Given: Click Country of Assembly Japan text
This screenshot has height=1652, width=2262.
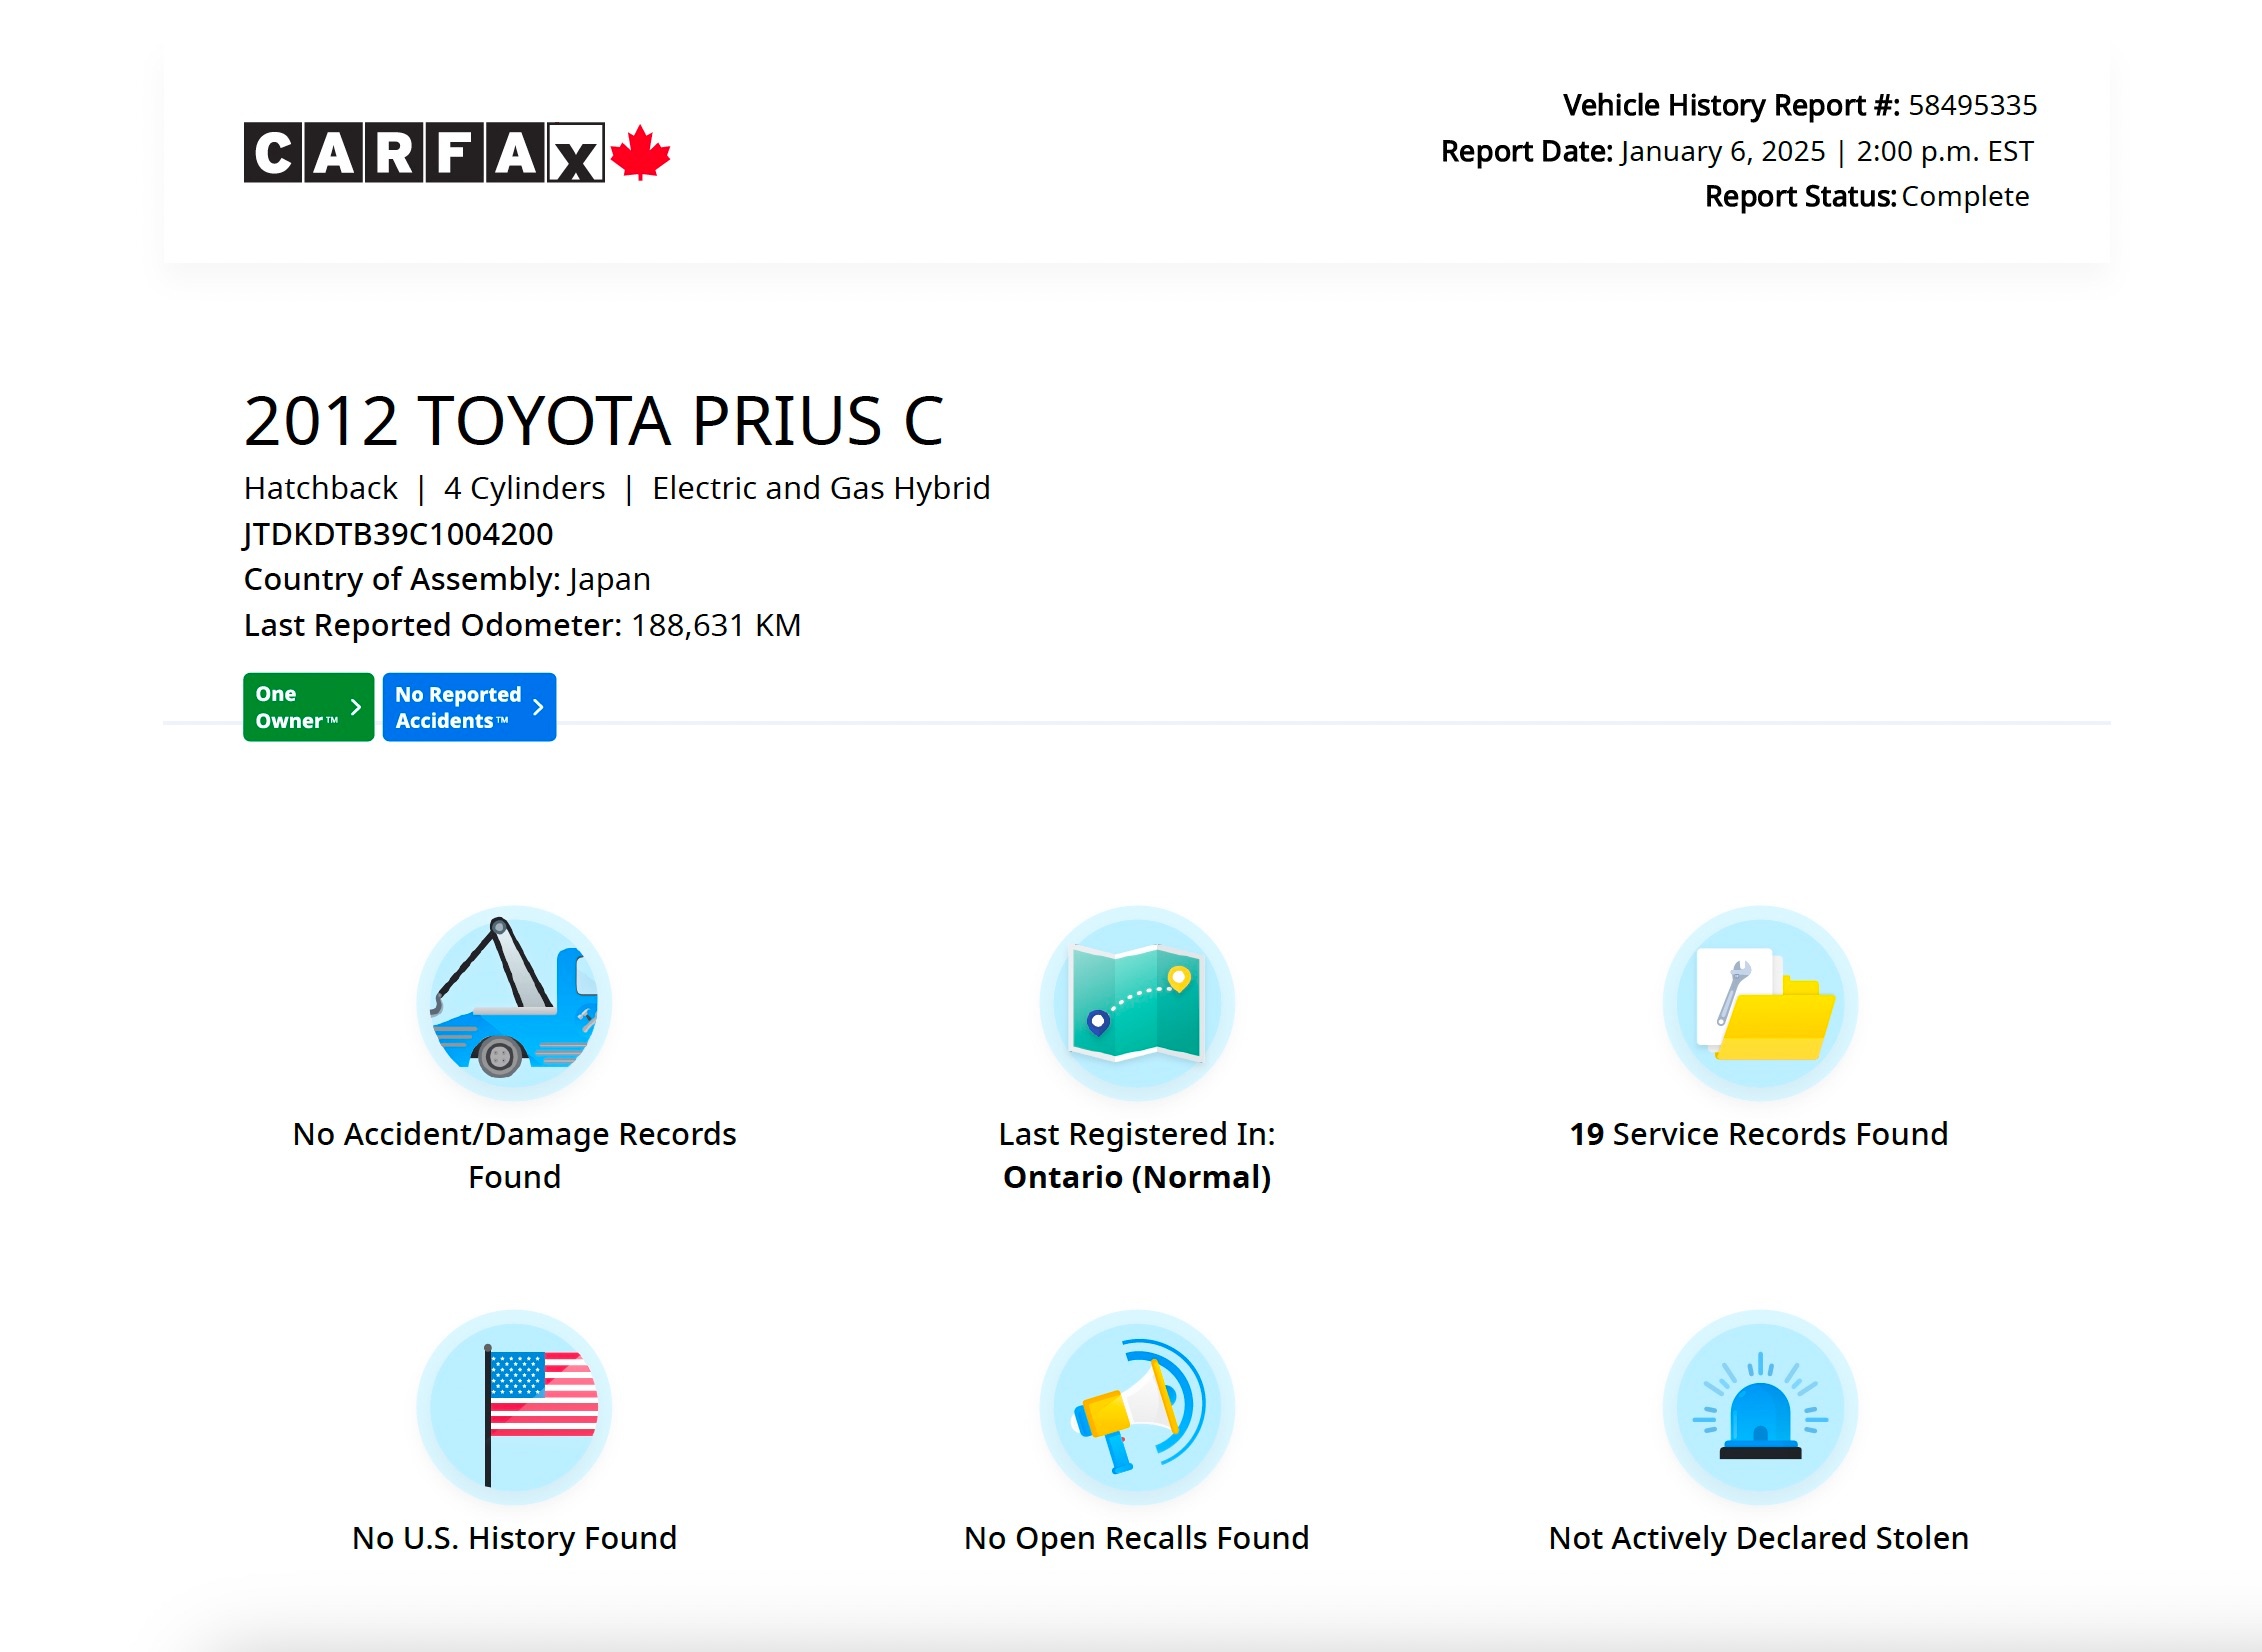Looking at the screenshot, I should point(447,579).
